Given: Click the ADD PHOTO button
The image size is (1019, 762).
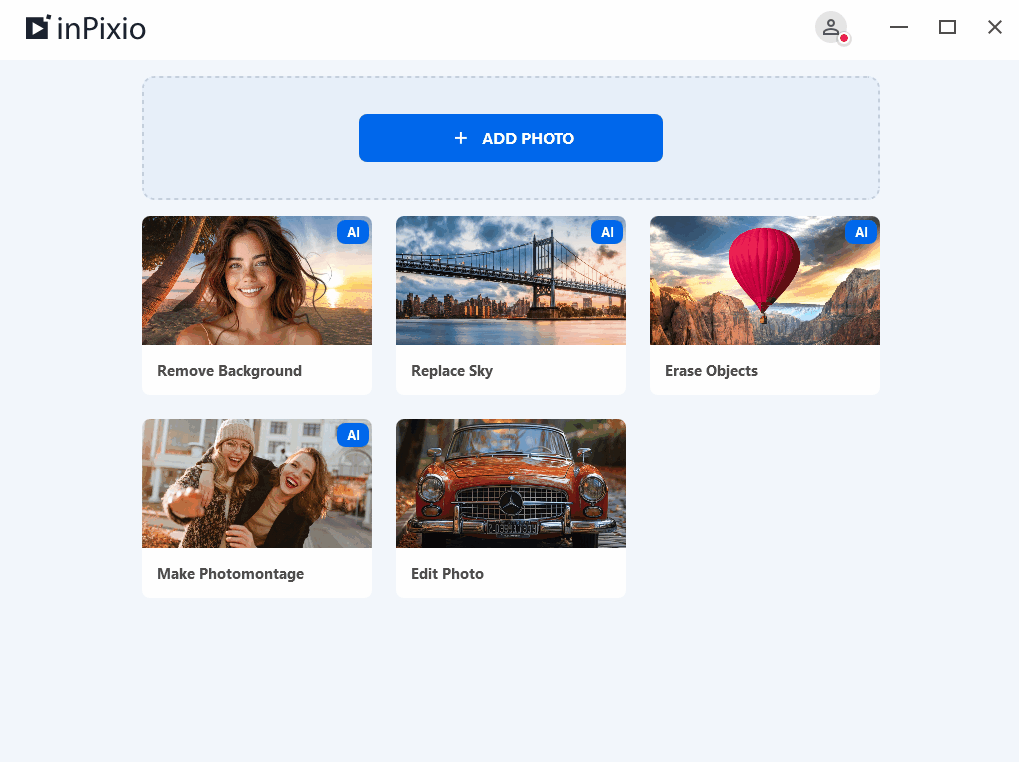Looking at the screenshot, I should tap(511, 138).
